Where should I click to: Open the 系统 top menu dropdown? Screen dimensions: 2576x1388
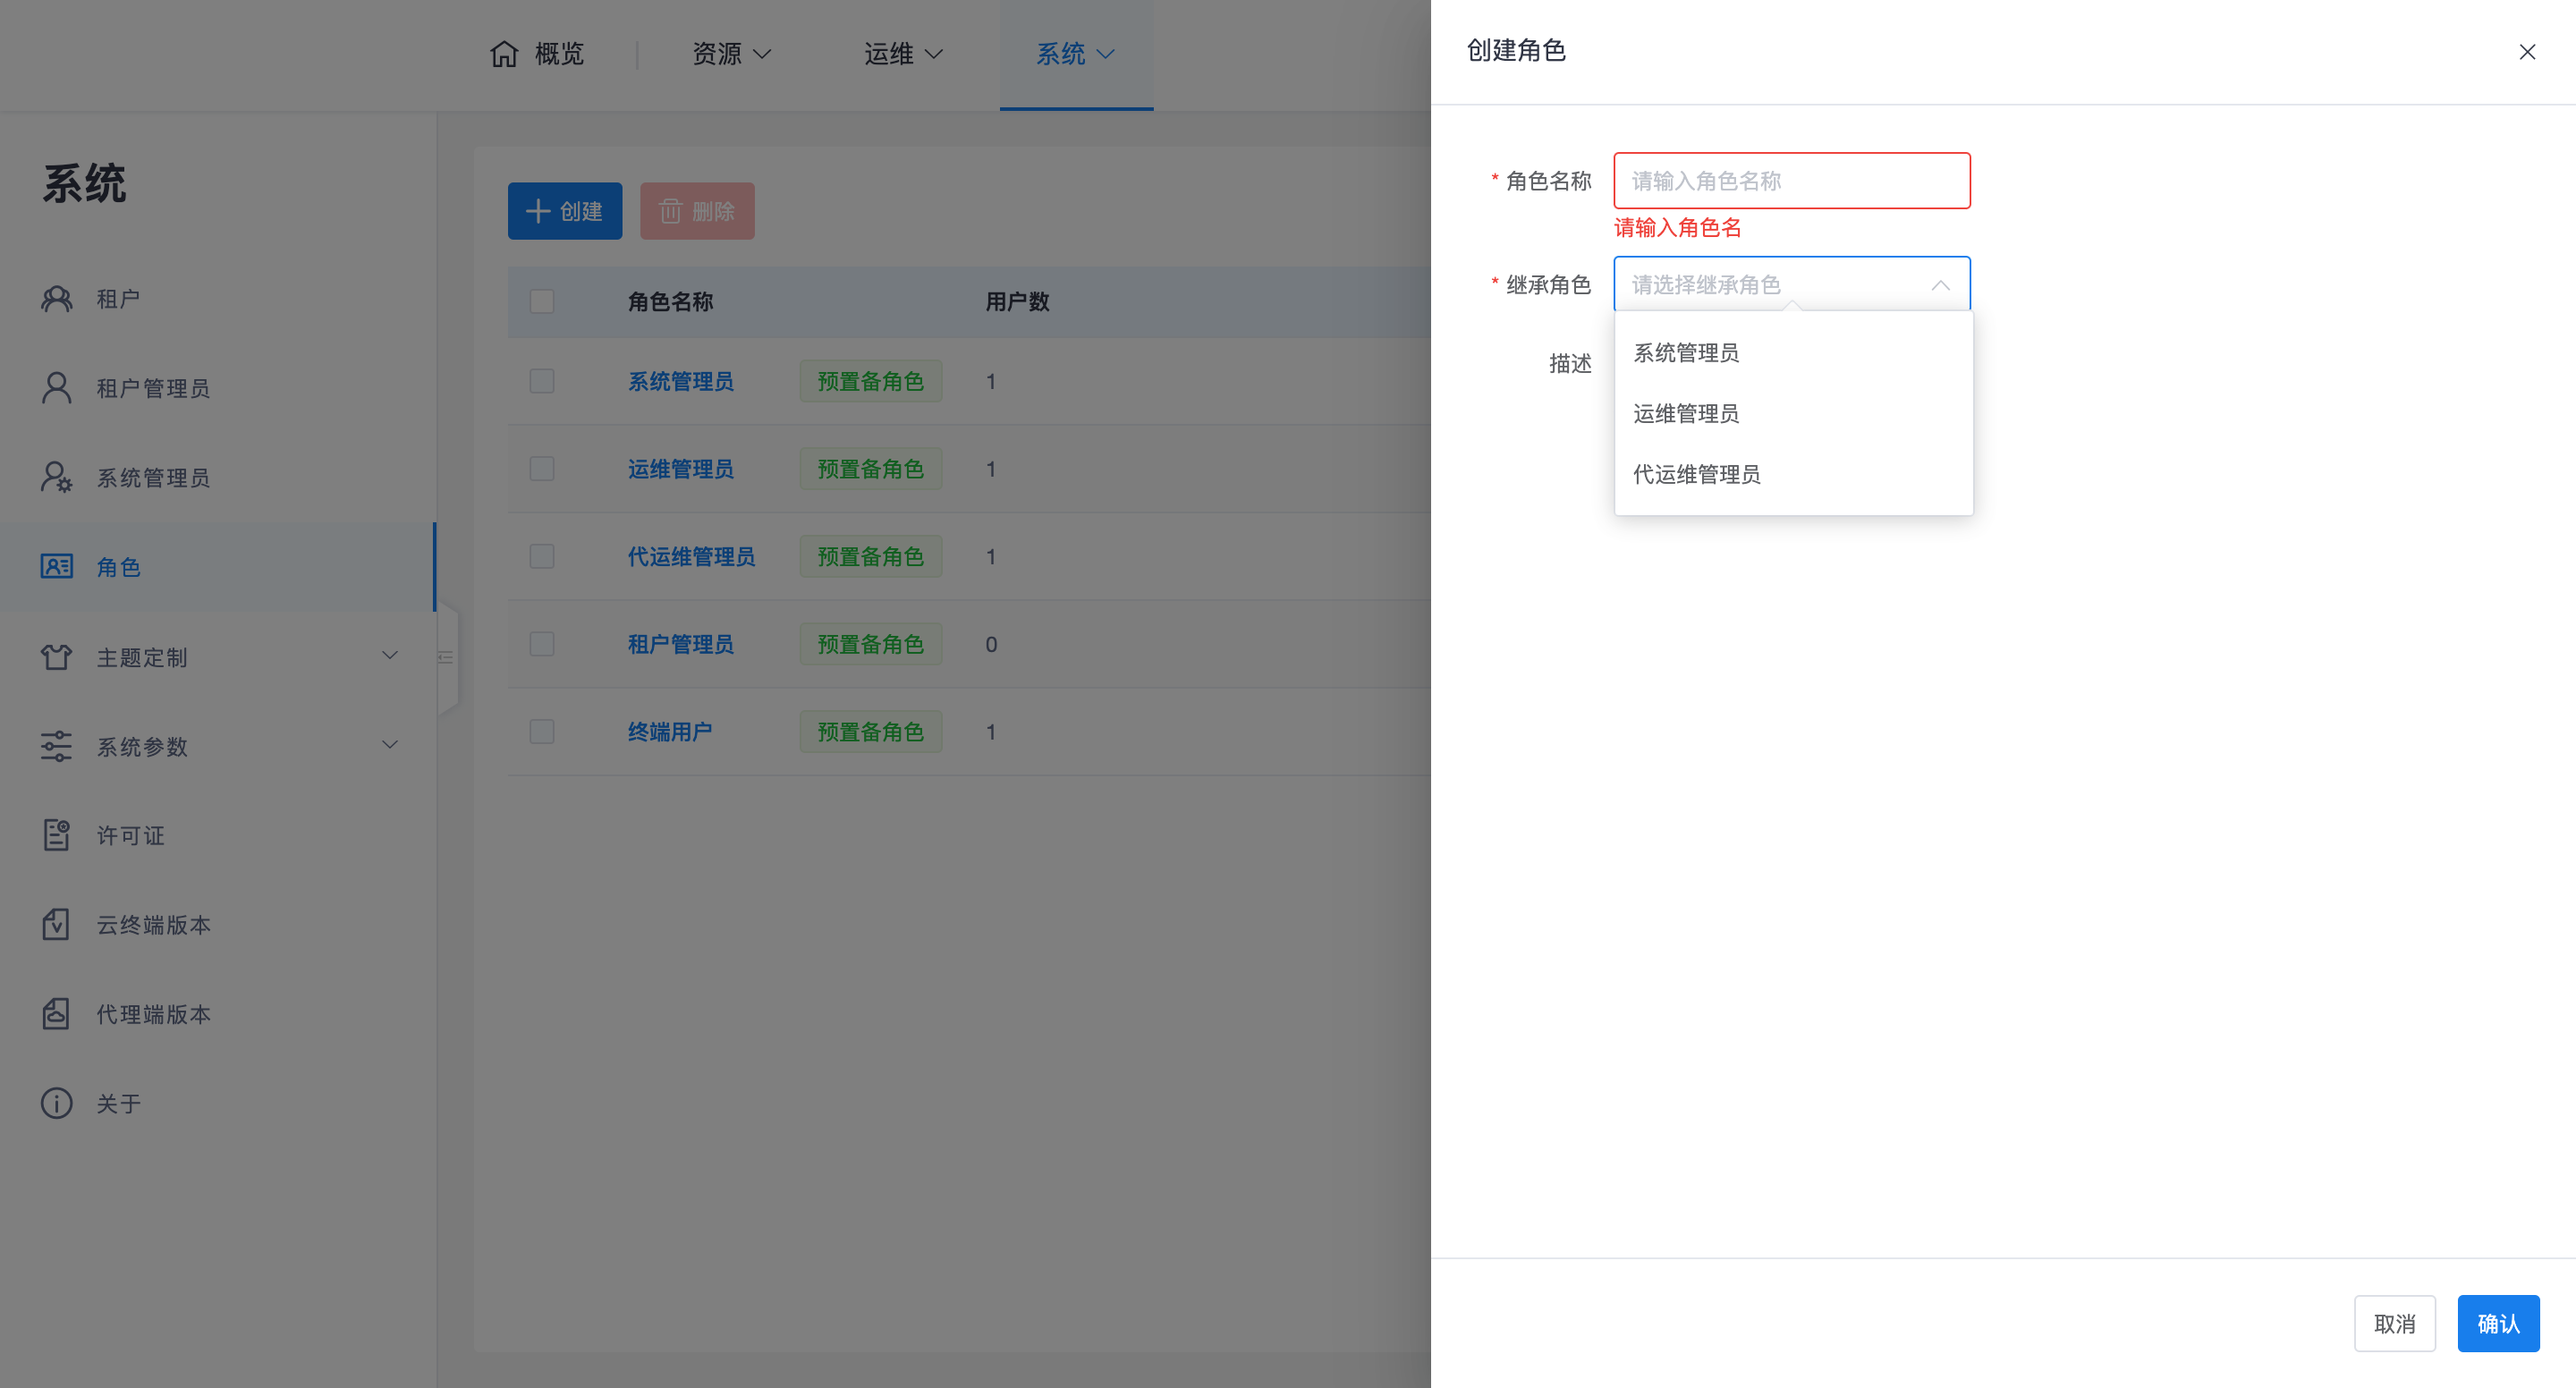coord(1076,54)
